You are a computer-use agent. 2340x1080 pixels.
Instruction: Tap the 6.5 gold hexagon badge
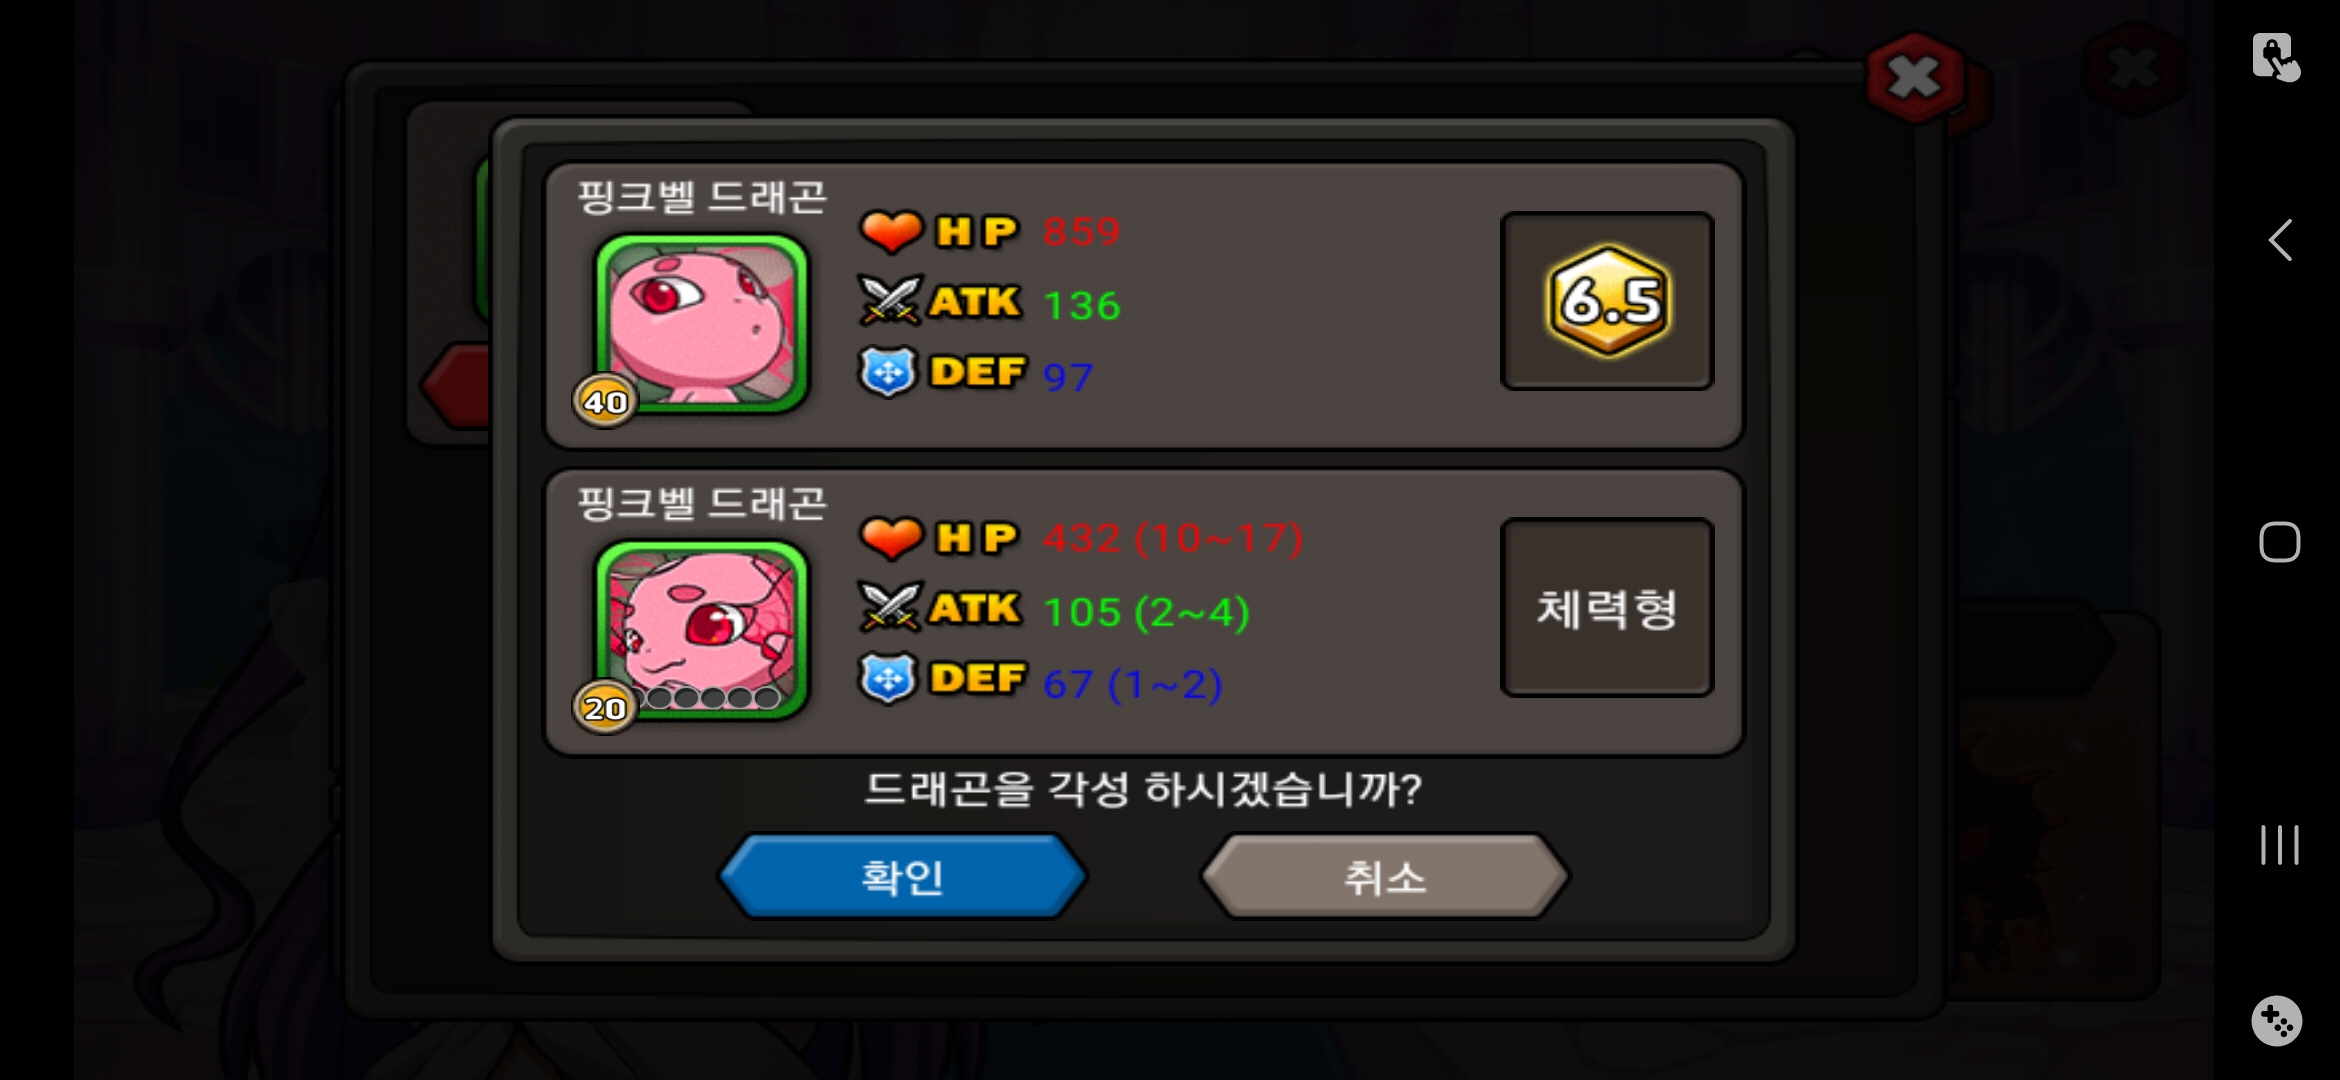1609,300
